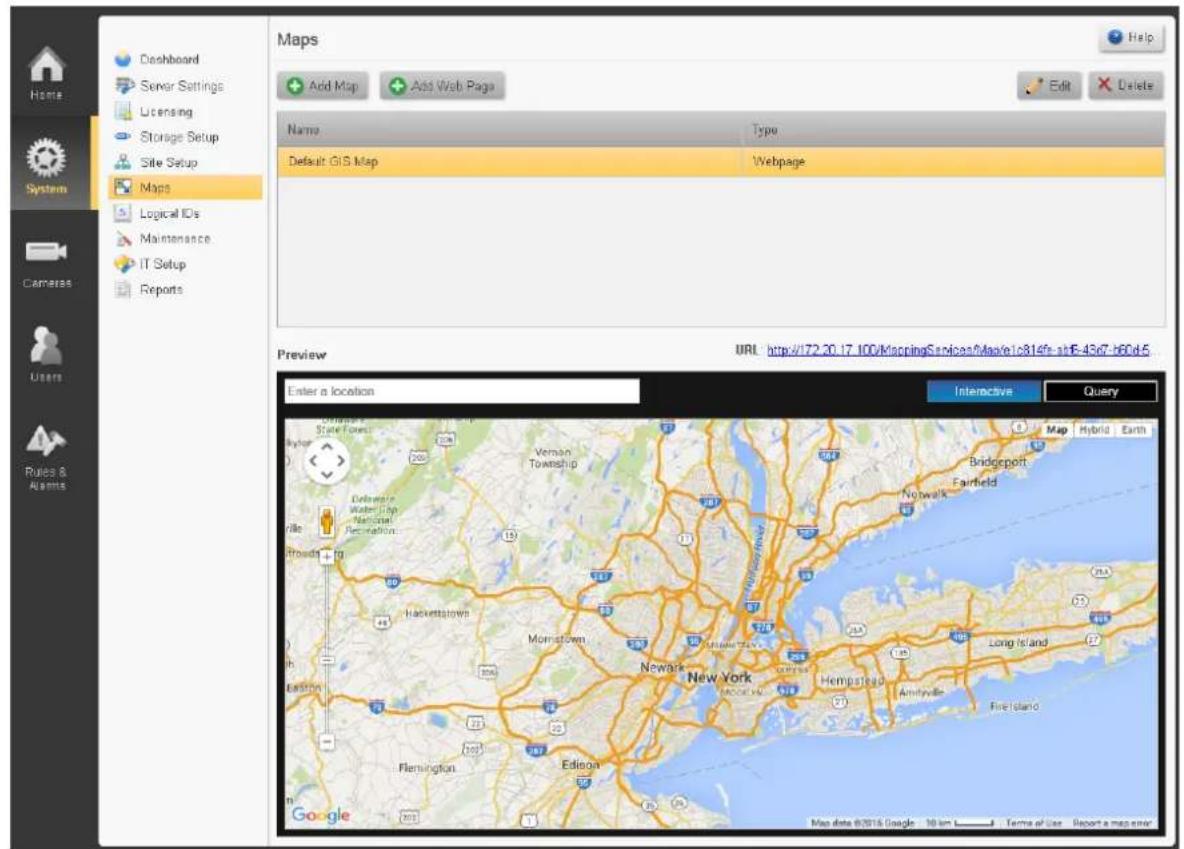This screenshot has height=849, width=1184.
Task: Open the IT Setup page
Action: 162,264
